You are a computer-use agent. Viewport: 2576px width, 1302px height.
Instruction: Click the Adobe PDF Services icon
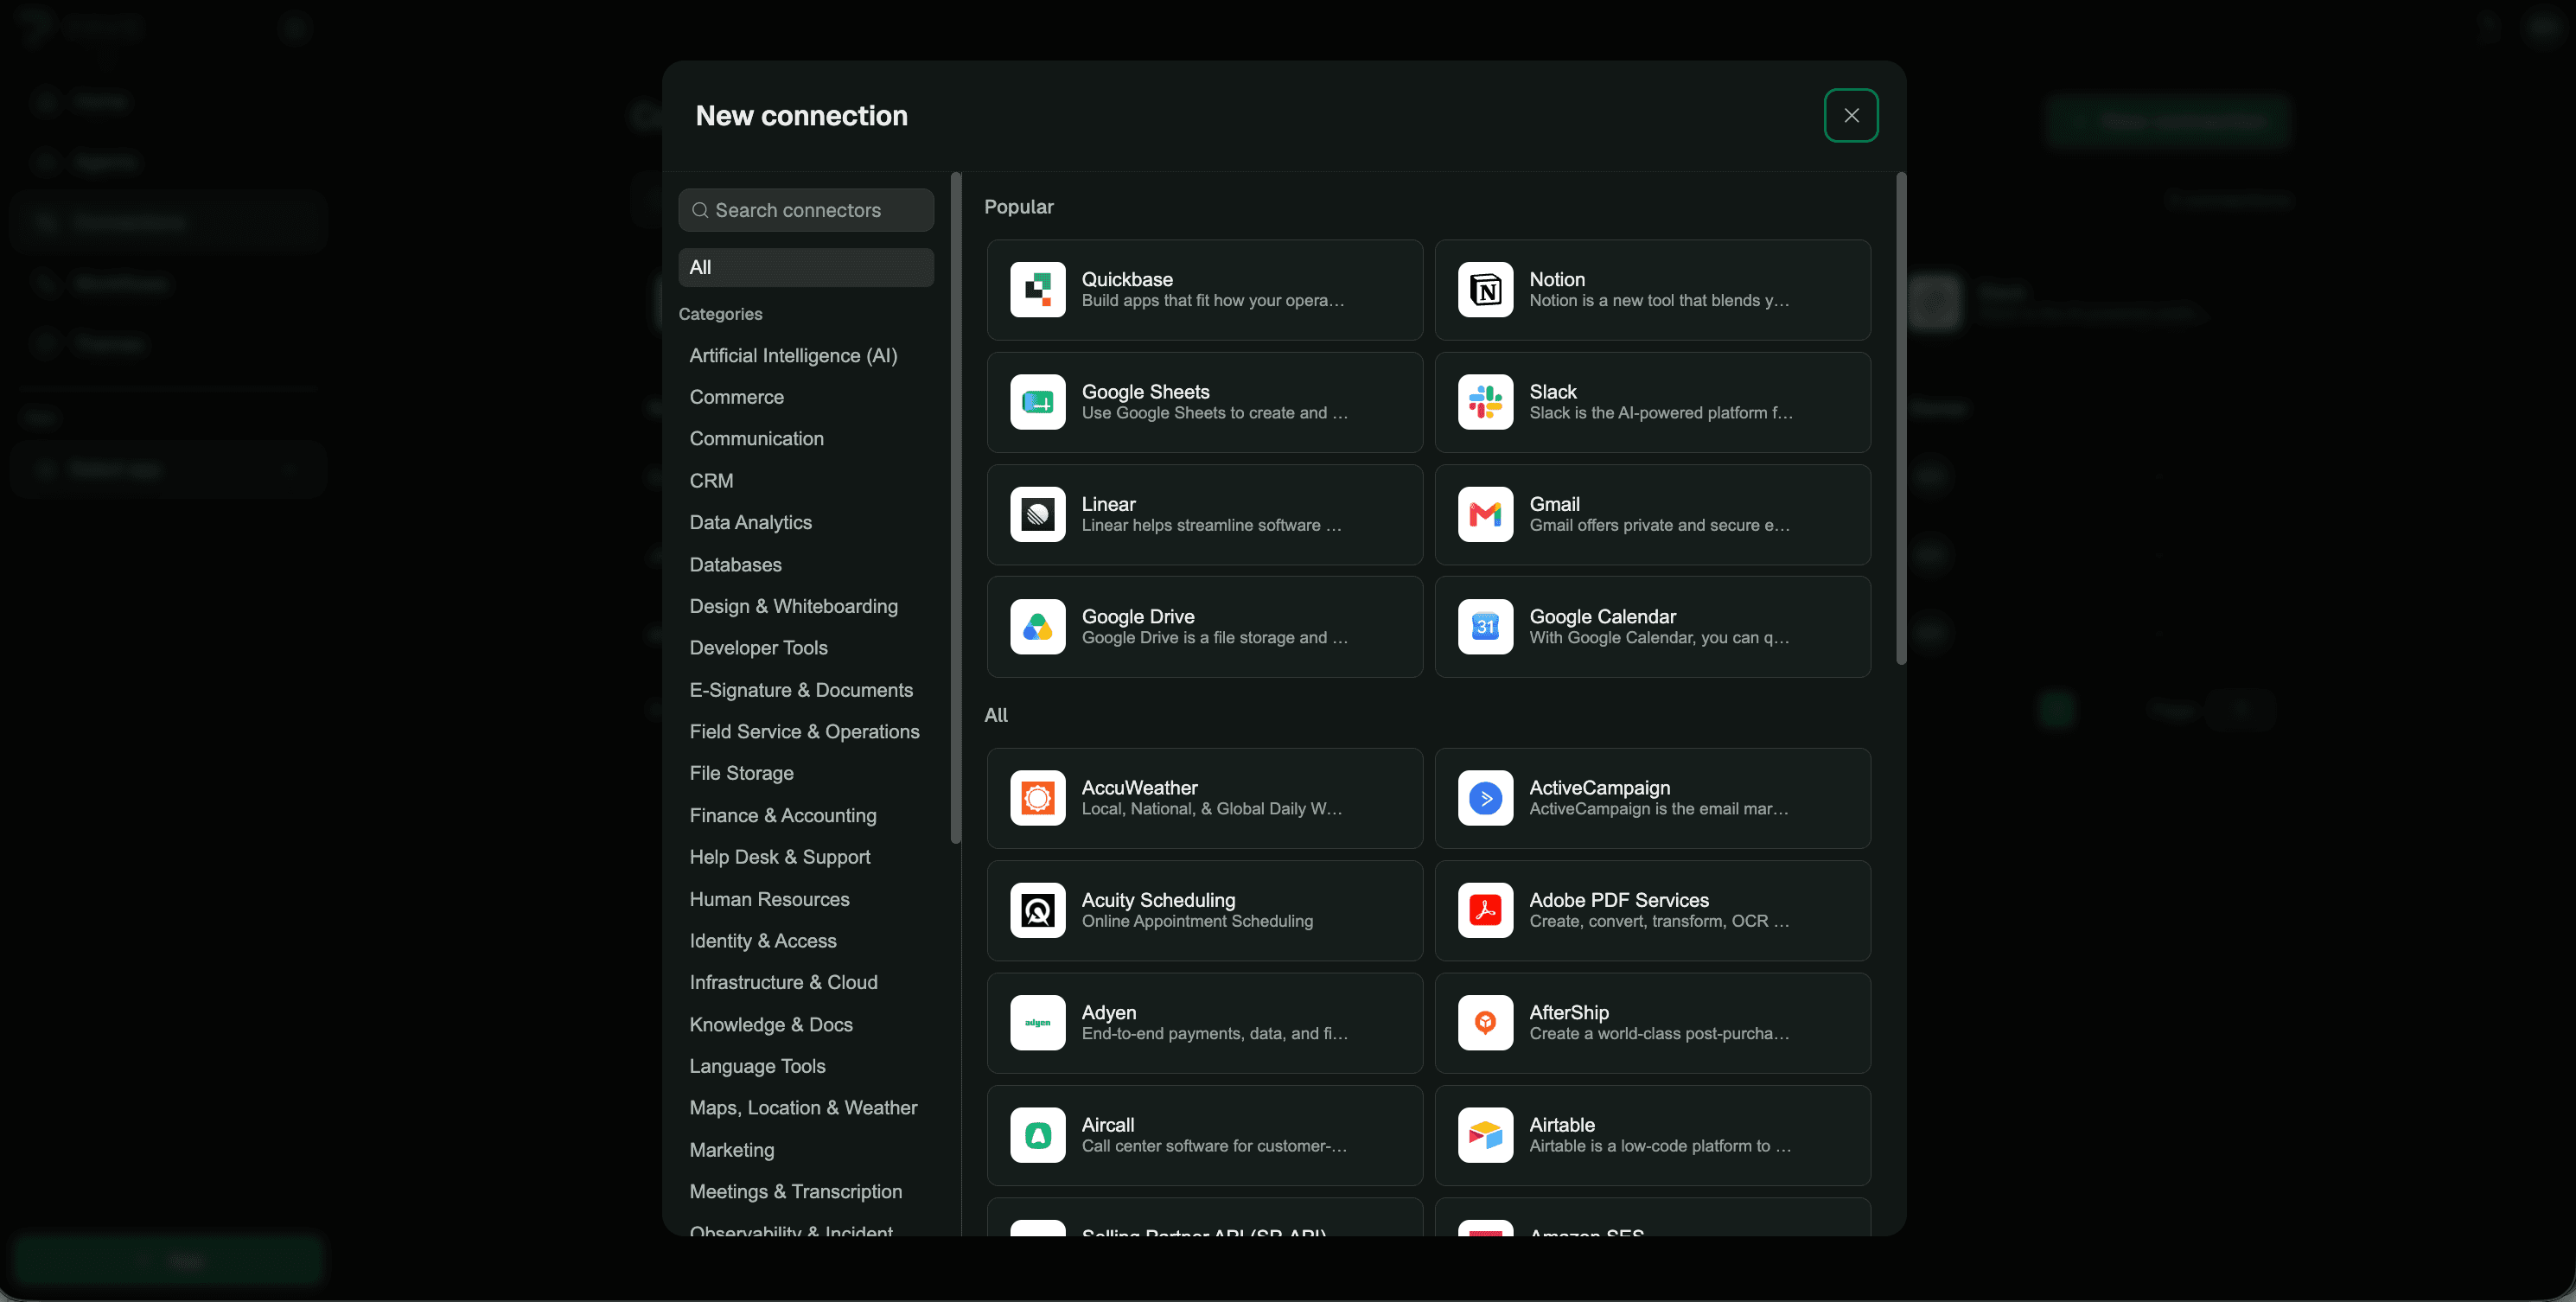[x=1485, y=911]
